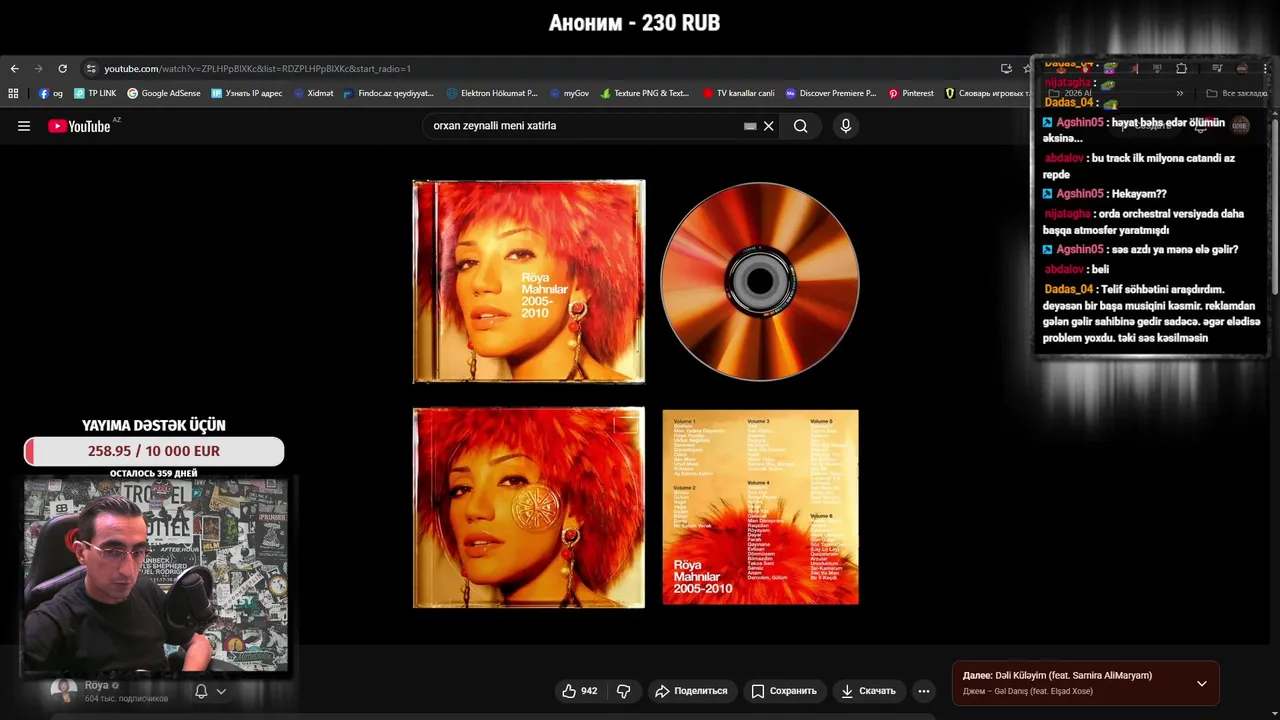The image size is (1280, 720).
Task: Open the browser apps grid icon
Action: coord(13,93)
